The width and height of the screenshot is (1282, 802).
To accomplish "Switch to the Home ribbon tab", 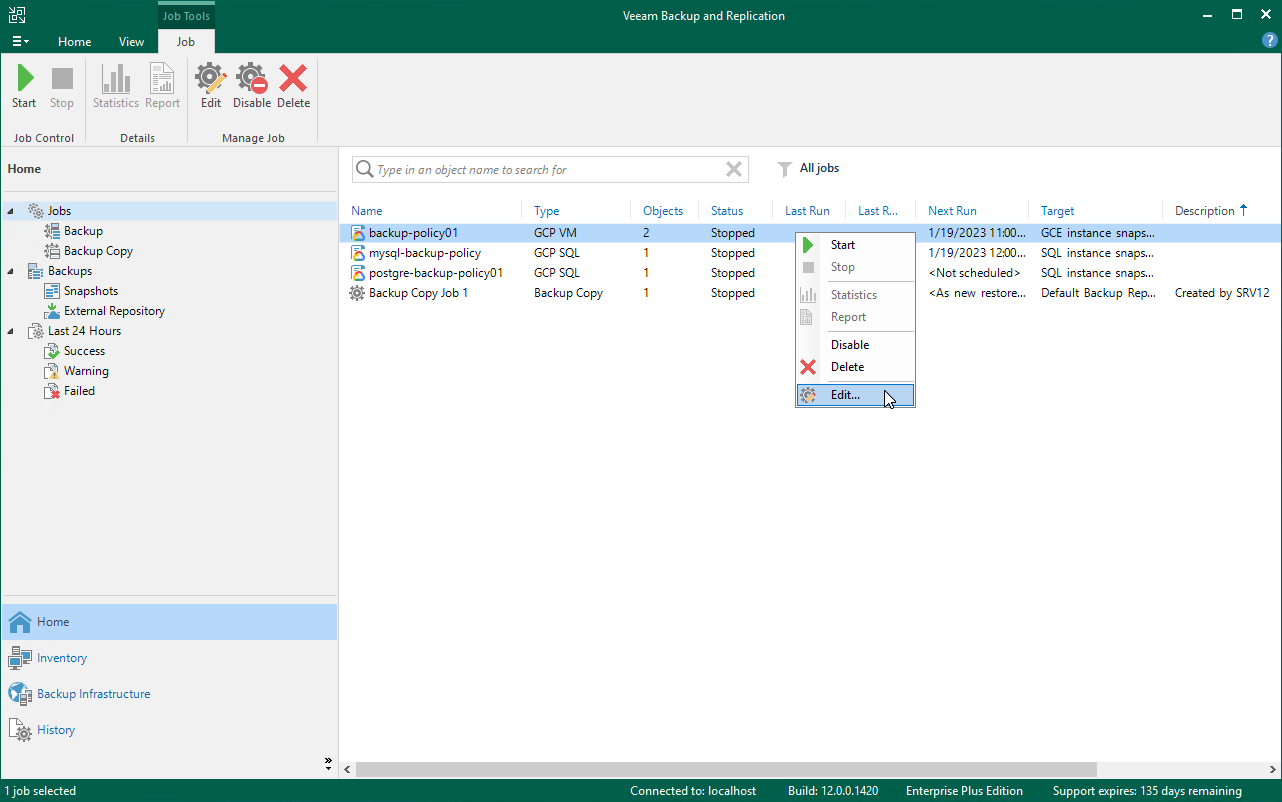I will (x=75, y=42).
